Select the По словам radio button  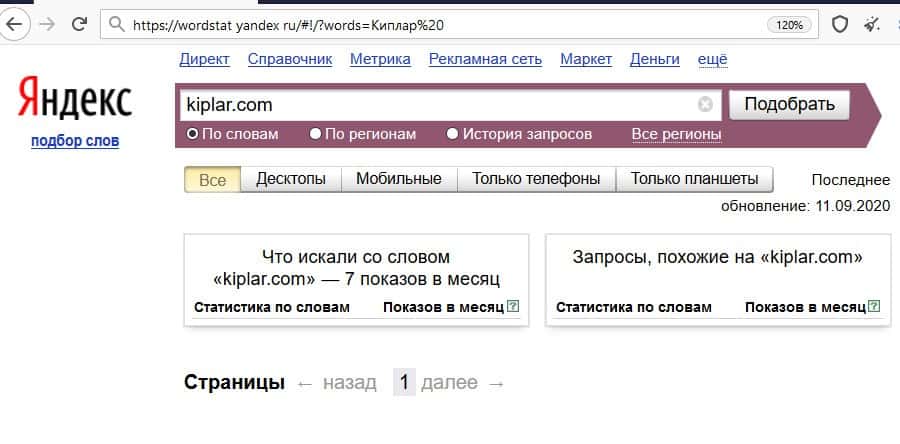(193, 134)
